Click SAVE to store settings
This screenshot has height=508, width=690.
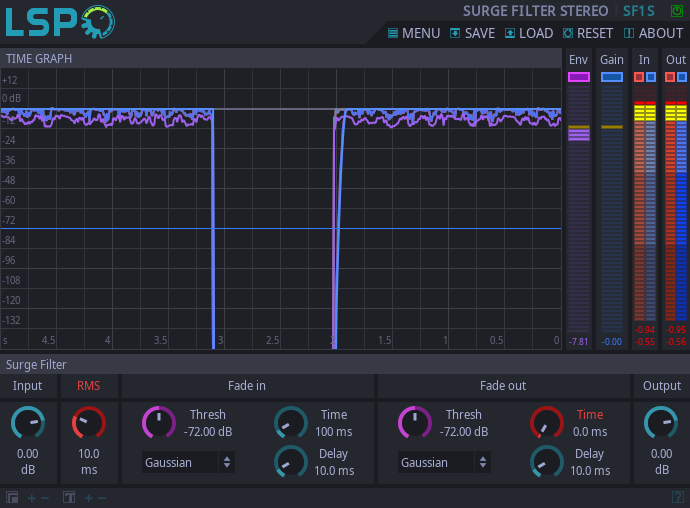(x=473, y=33)
